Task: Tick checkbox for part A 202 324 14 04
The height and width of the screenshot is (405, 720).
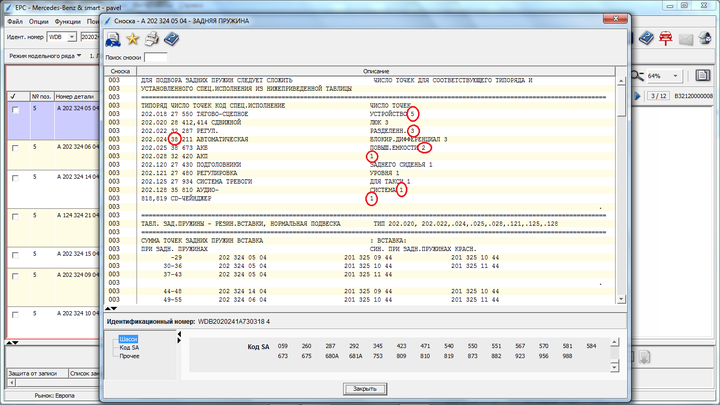Action: pyautogui.click(x=16, y=178)
